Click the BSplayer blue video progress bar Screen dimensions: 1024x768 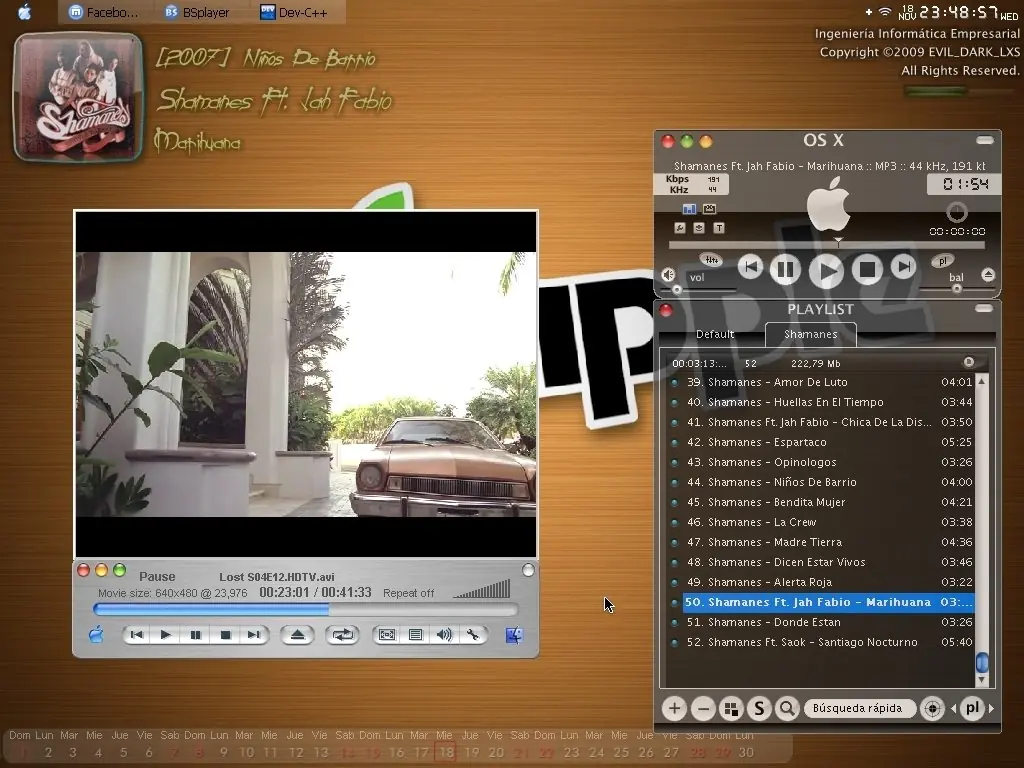coord(306,609)
